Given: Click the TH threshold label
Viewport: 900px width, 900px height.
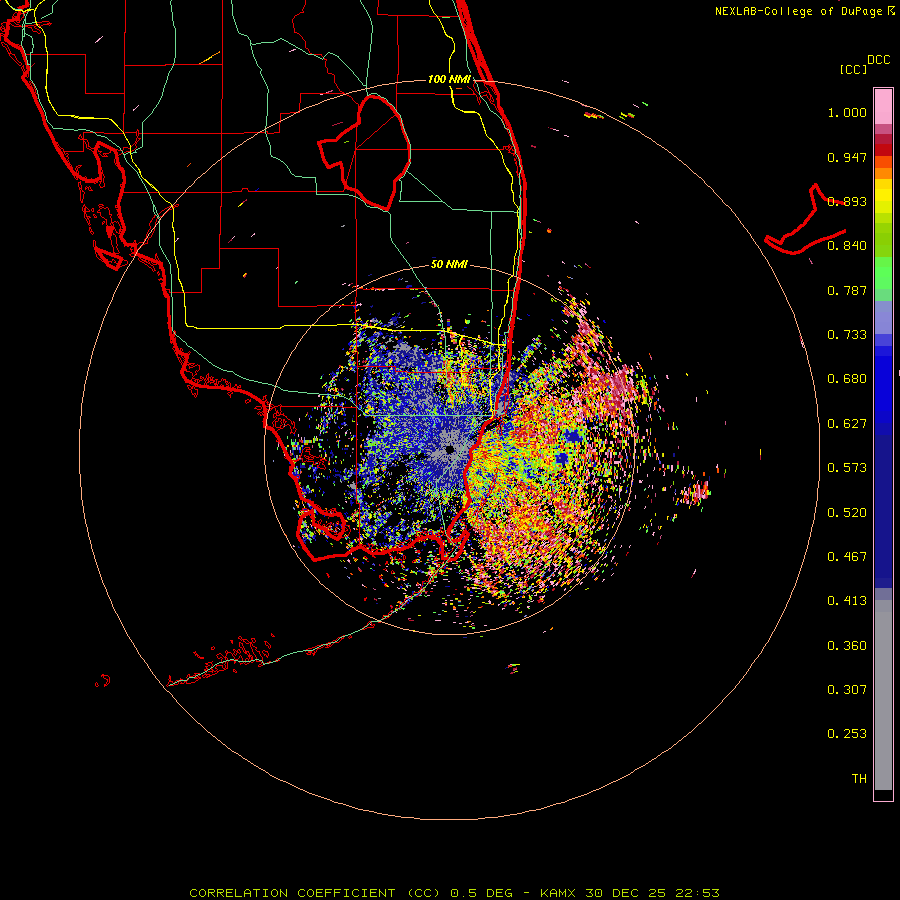Looking at the screenshot, I should (x=859, y=779).
